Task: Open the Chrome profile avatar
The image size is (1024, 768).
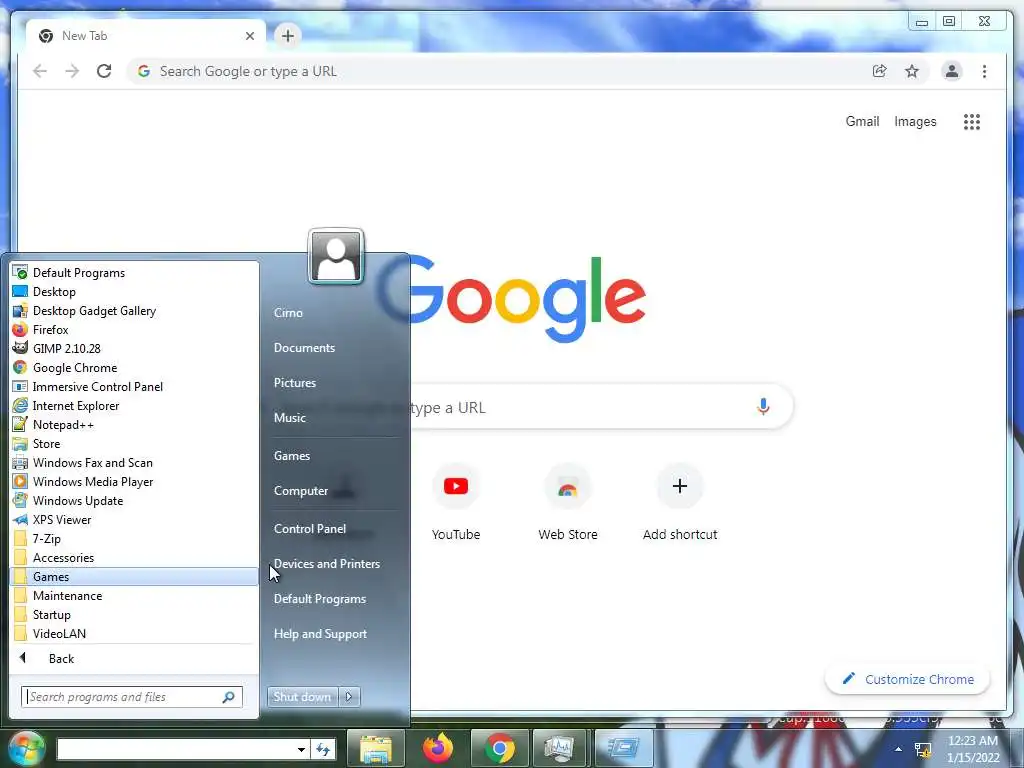Action: (x=952, y=71)
